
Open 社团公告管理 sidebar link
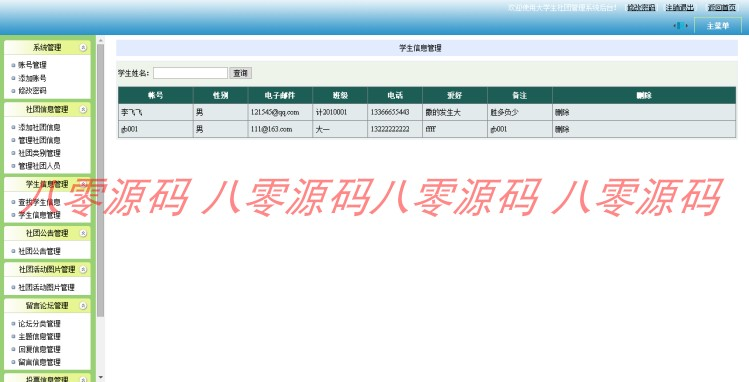[x=39, y=251]
